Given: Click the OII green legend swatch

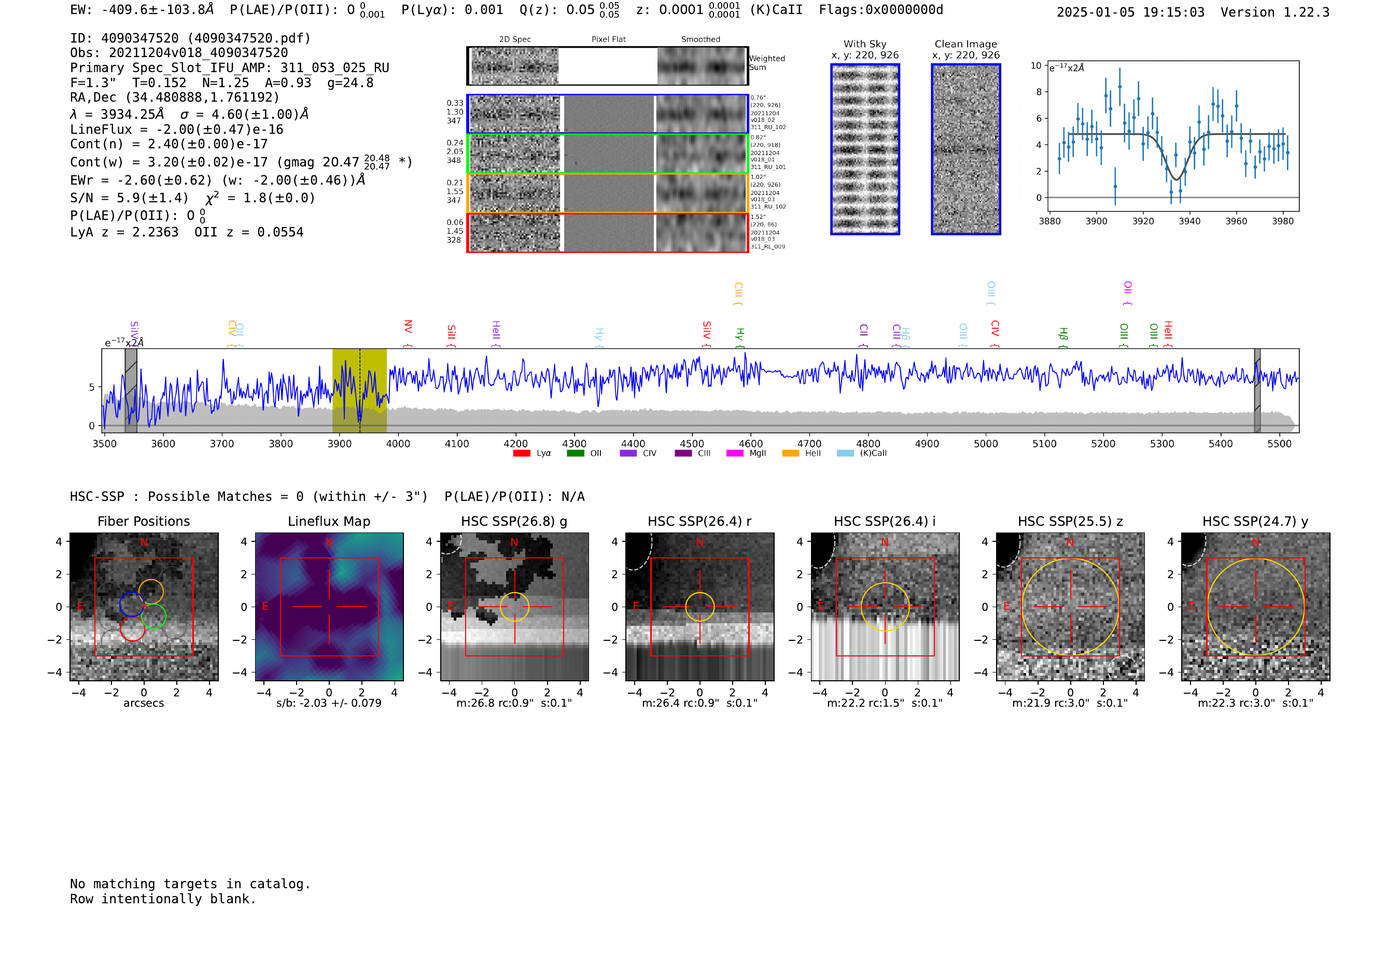Looking at the screenshot, I should tap(575, 453).
